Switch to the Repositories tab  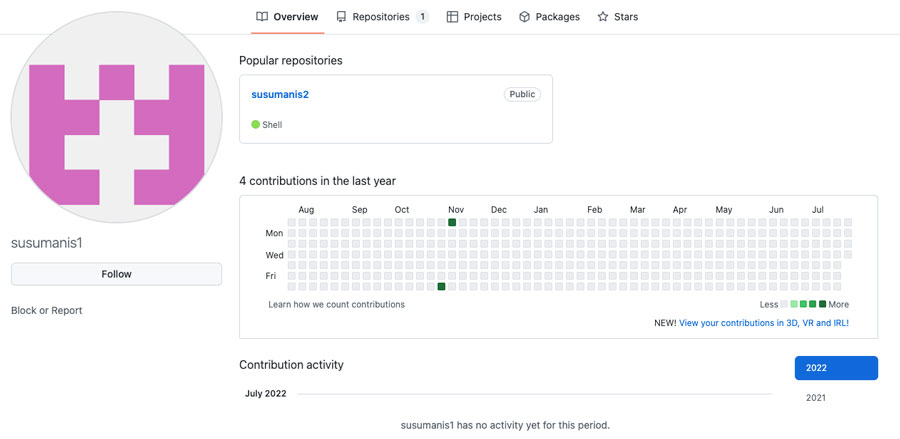382,17
